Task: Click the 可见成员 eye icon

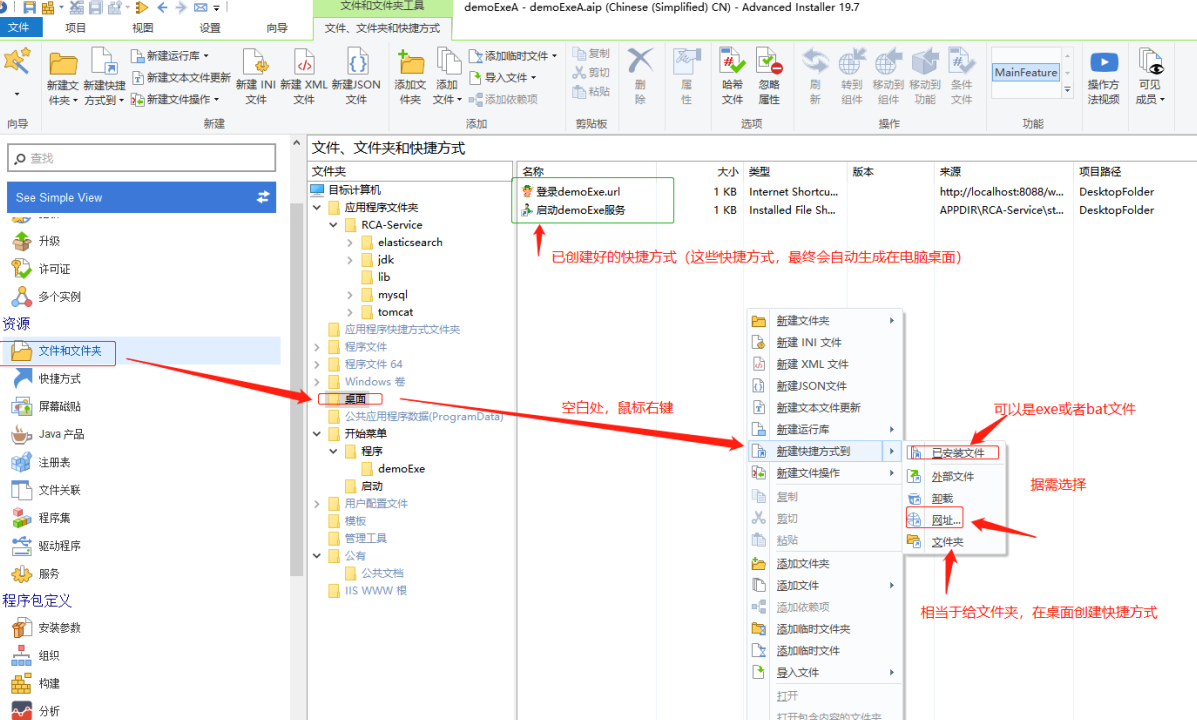Action: pos(1150,62)
